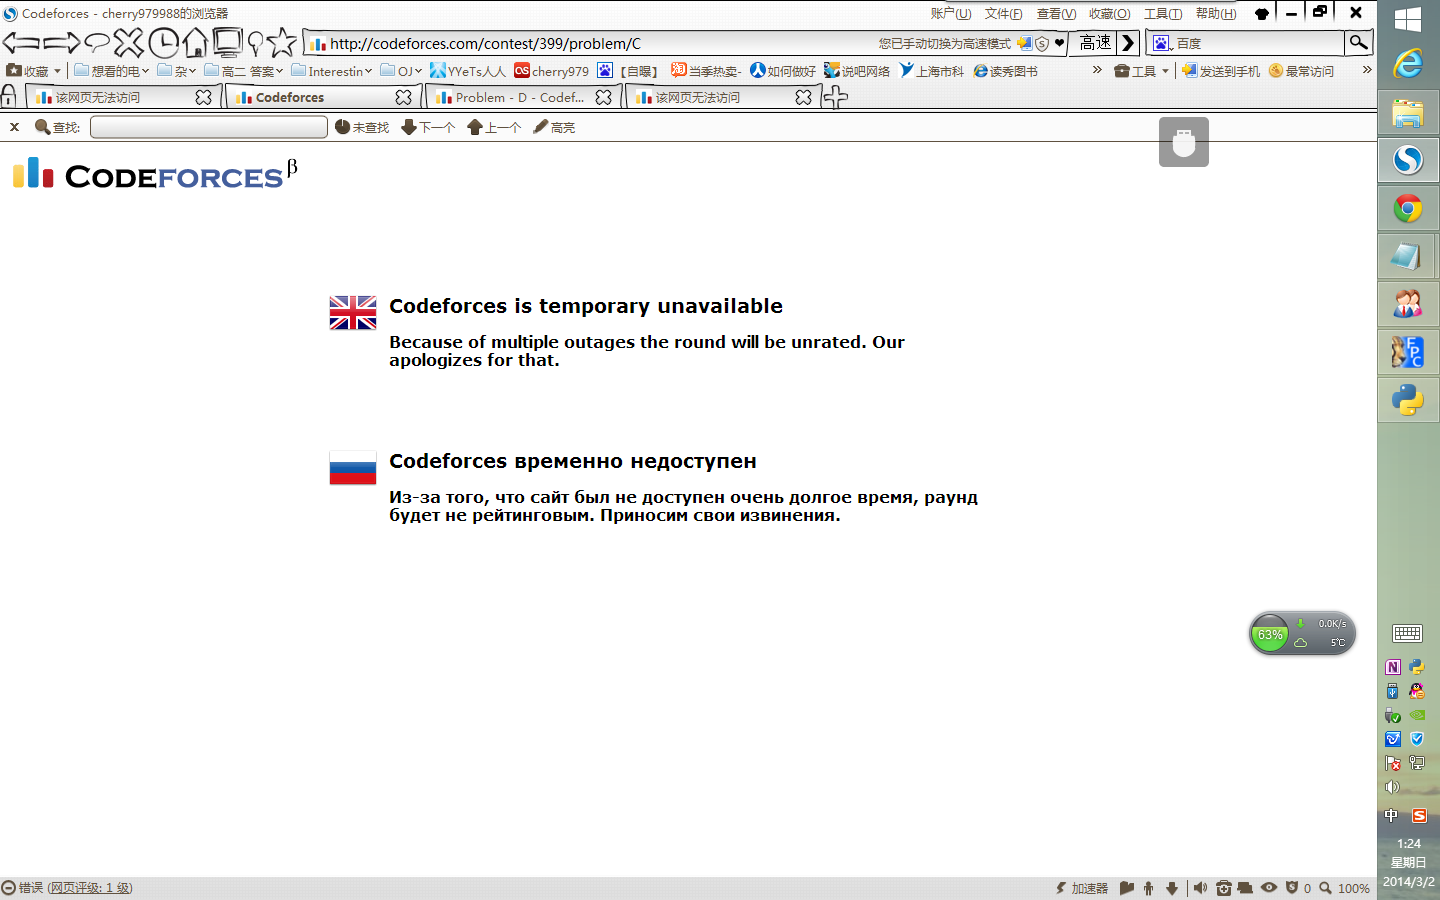Screen dimensions: 1440x900
Task: Click the mouse gesture overlay icon
Action: tap(1184, 142)
